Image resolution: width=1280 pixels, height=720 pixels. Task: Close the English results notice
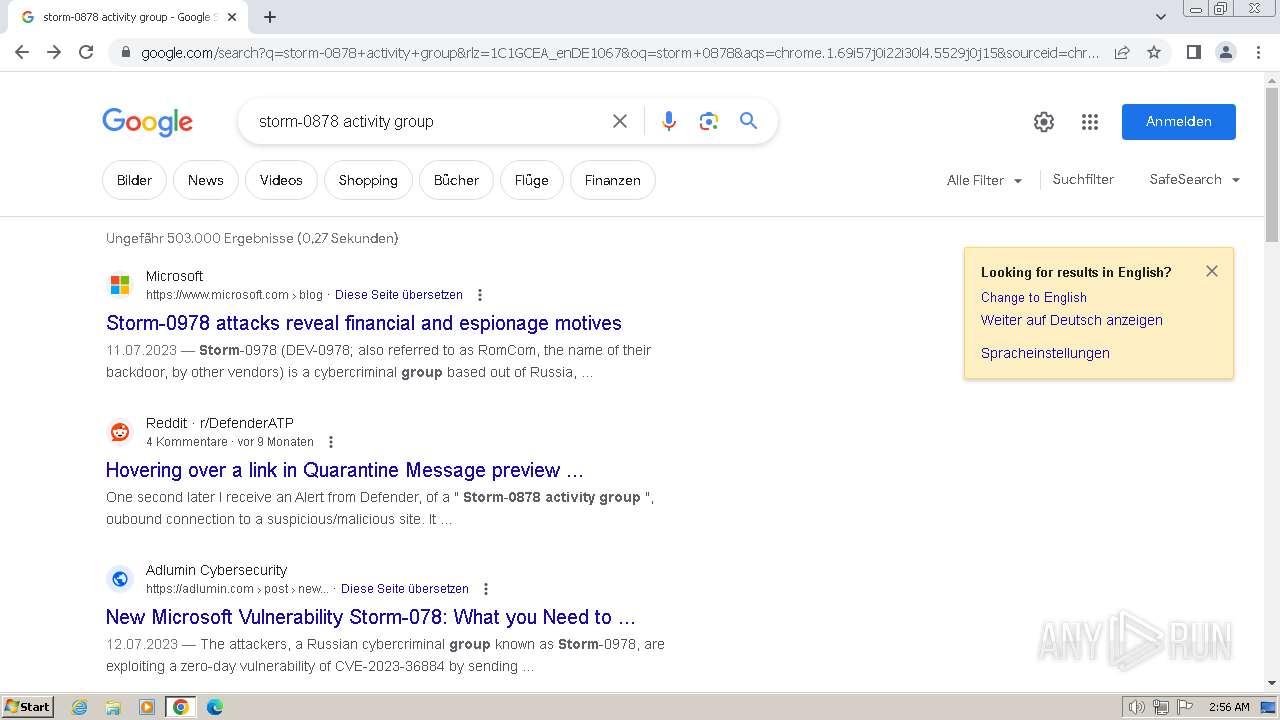pos(1212,271)
